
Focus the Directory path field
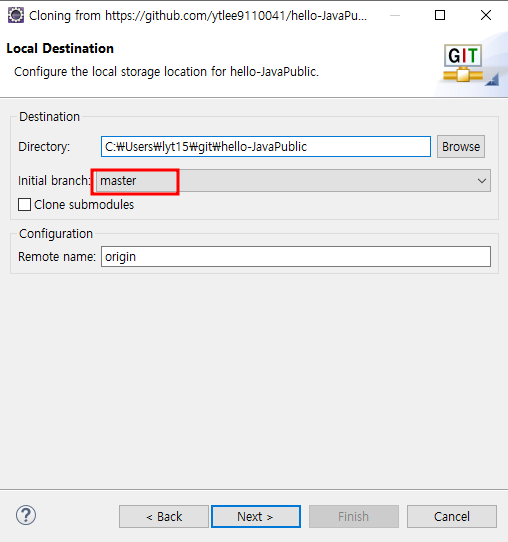[266, 147]
